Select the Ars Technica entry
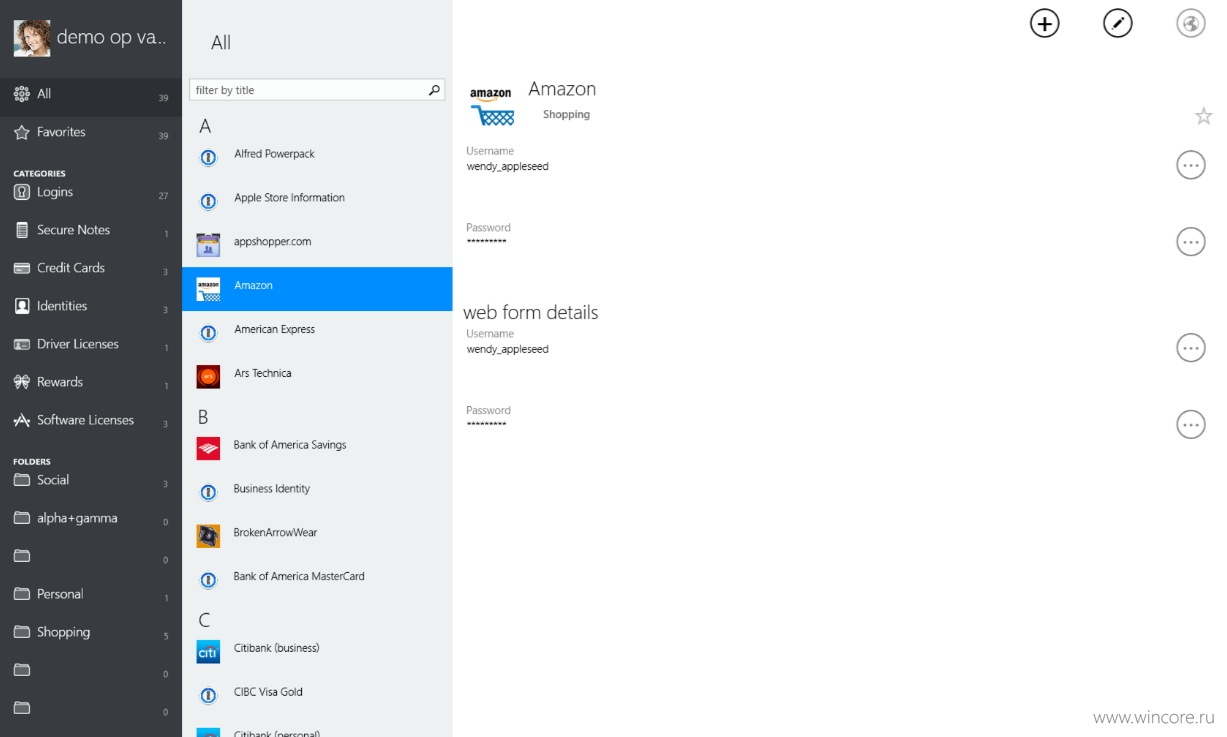The width and height of the screenshot is (1227, 737). (317, 377)
